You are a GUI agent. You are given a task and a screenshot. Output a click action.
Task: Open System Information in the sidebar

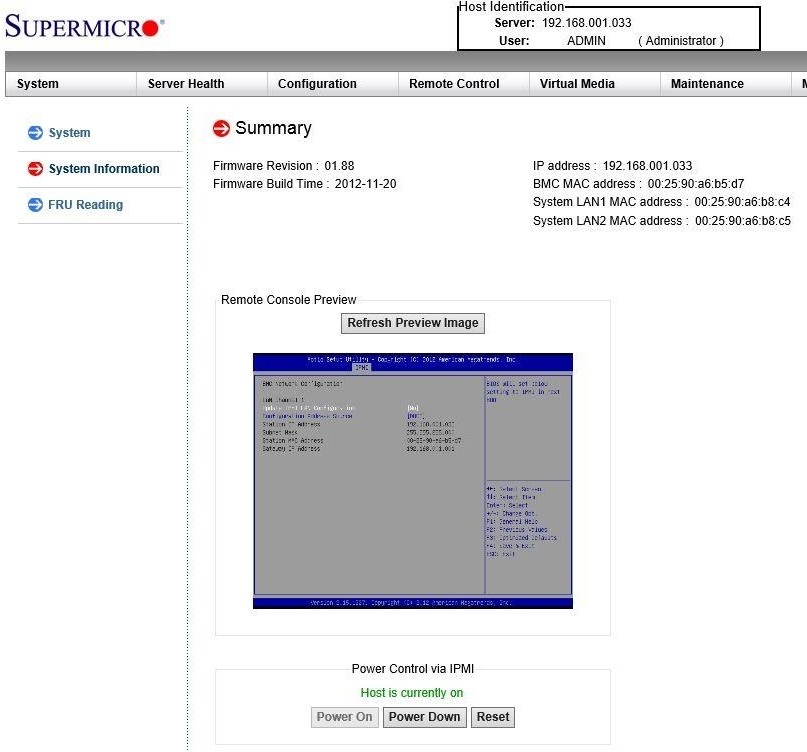coord(104,169)
